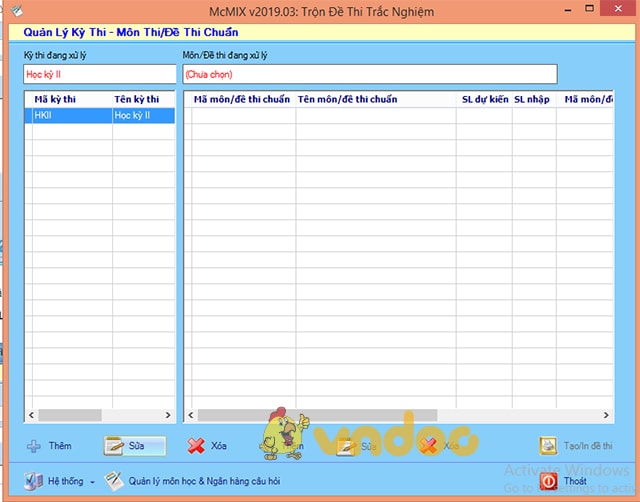The height and width of the screenshot is (502, 640).
Task: Click the Học kỳ II name cell
Action: click(x=143, y=116)
